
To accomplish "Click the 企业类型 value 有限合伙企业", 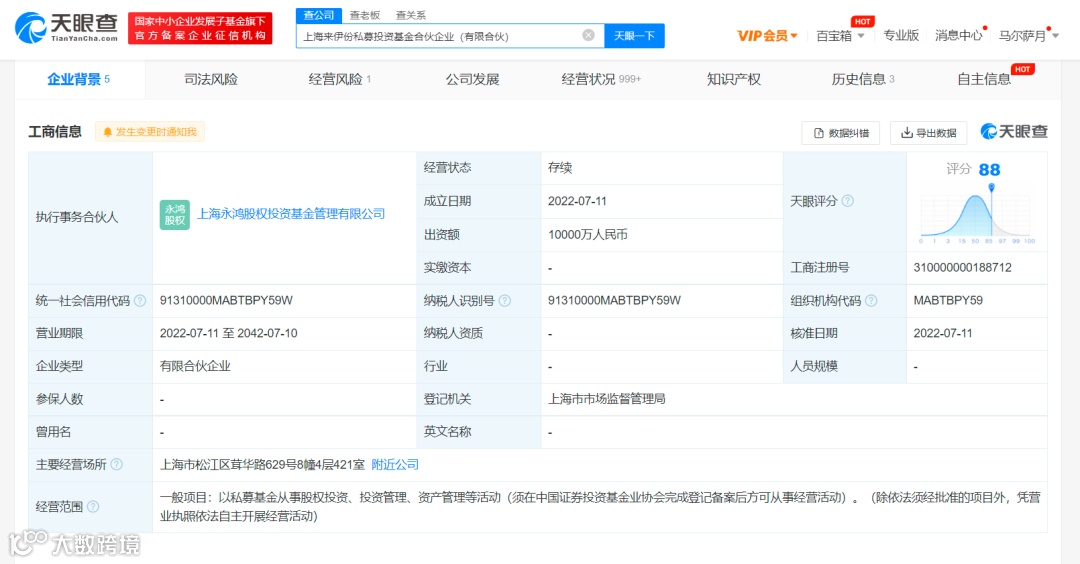I will coord(195,366).
